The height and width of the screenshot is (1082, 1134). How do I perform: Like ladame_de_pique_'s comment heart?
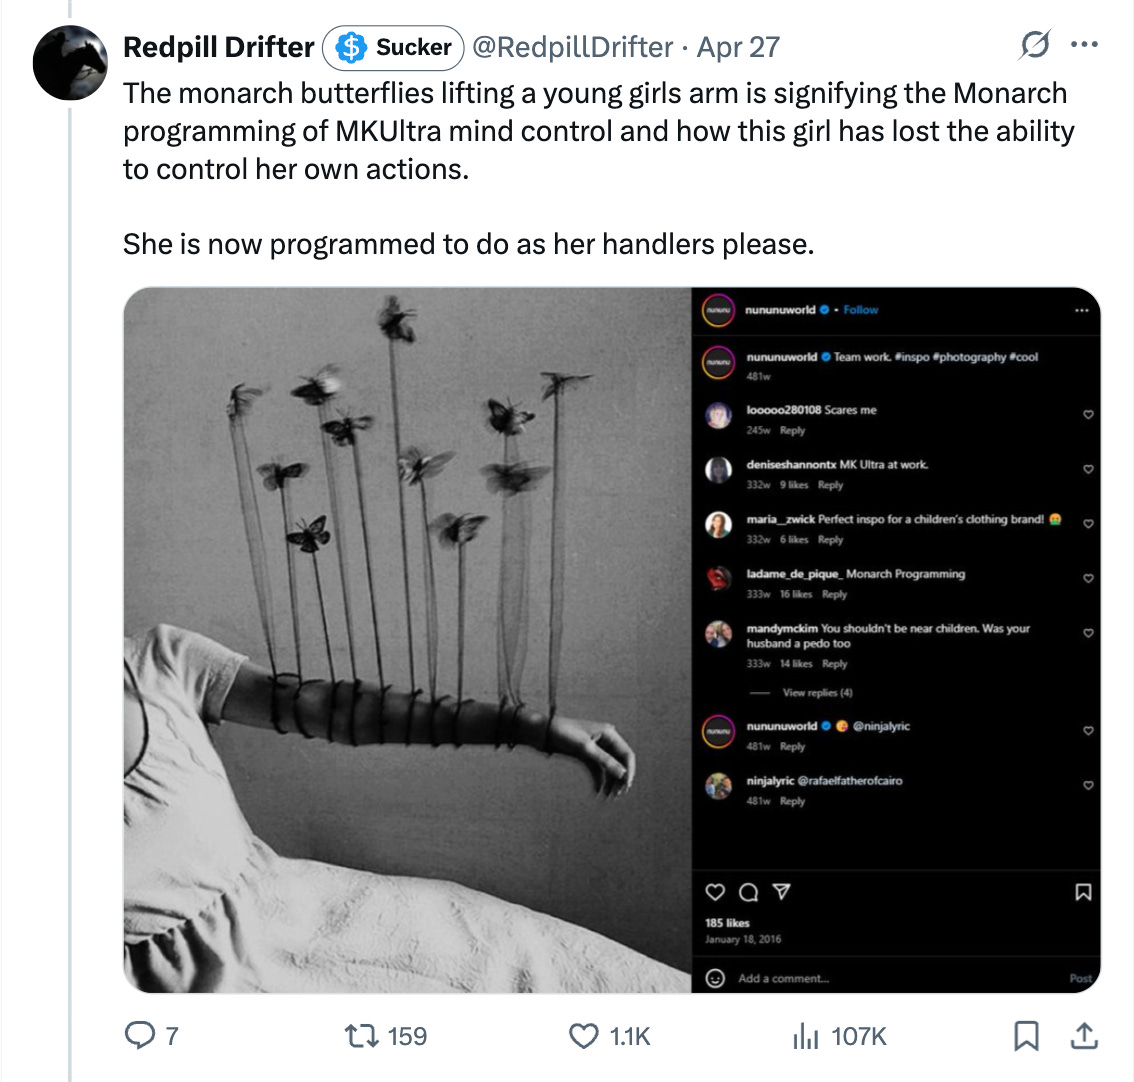coord(1088,577)
